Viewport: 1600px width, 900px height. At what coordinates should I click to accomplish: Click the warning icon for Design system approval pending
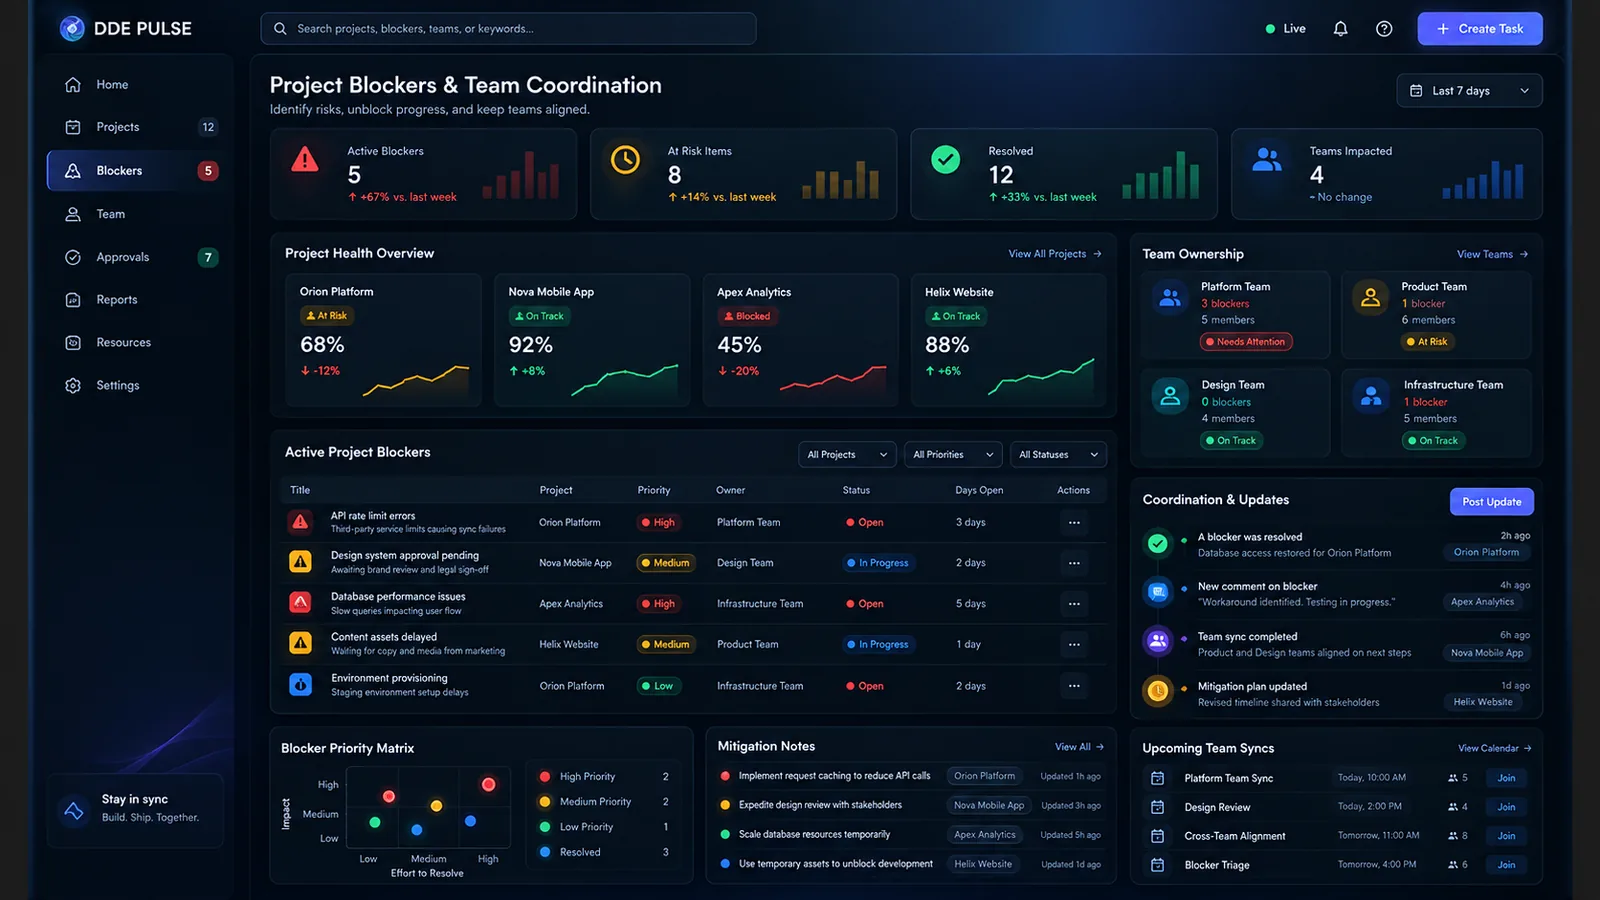pos(300,562)
